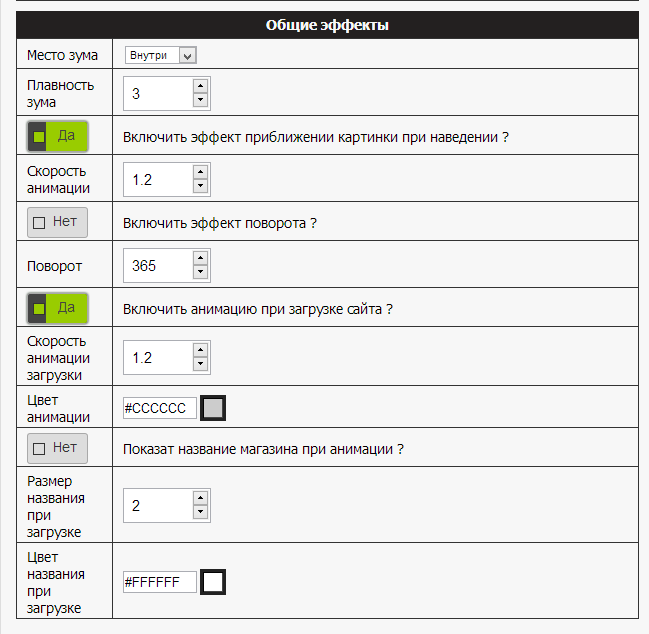Viewport: 649px width, 634px height.
Task: Disable the image zoom on hover toggle
Action: pos(58,136)
